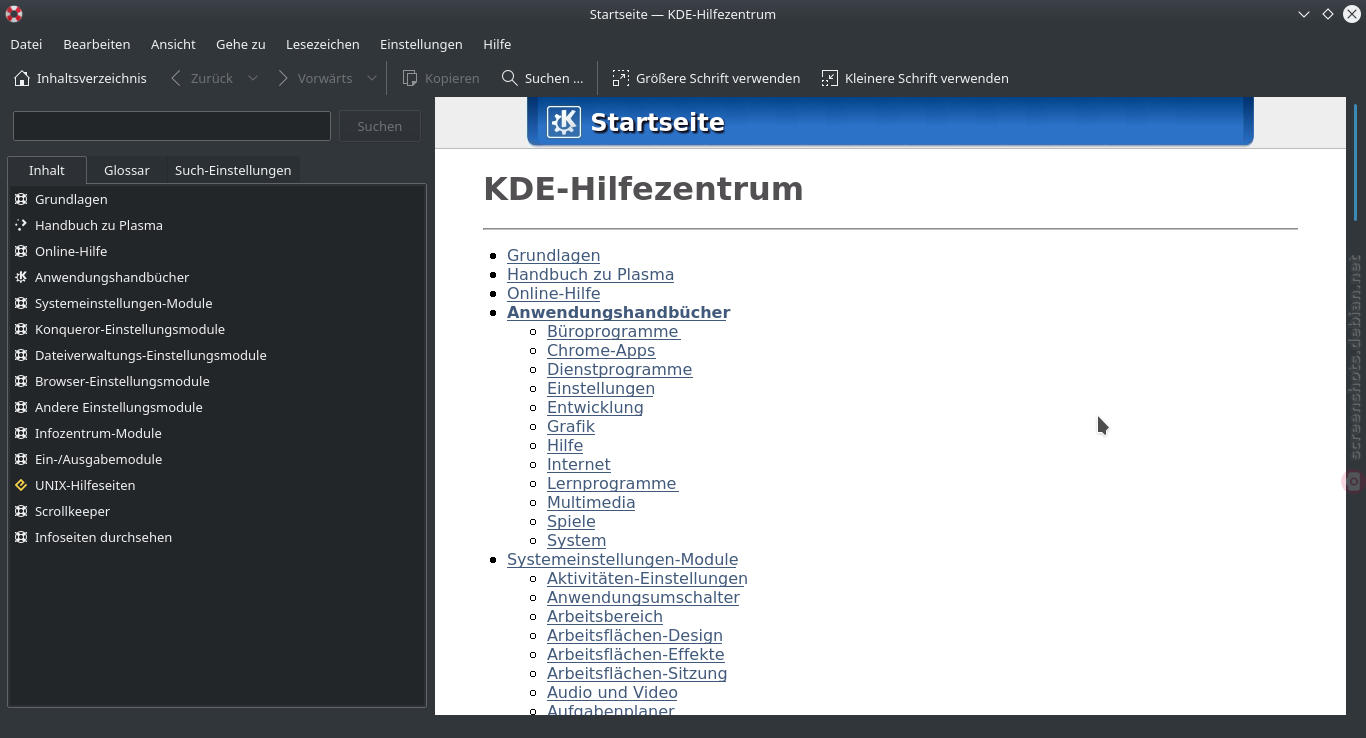Switch to the Such-Einstellungen tab
The width and height of the screenshot is (1366, 738).
tap(233, 170)
